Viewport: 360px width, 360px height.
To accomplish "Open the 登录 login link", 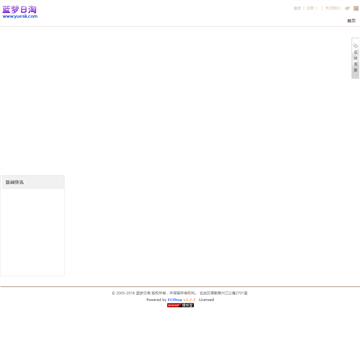I will click(297, 8).
